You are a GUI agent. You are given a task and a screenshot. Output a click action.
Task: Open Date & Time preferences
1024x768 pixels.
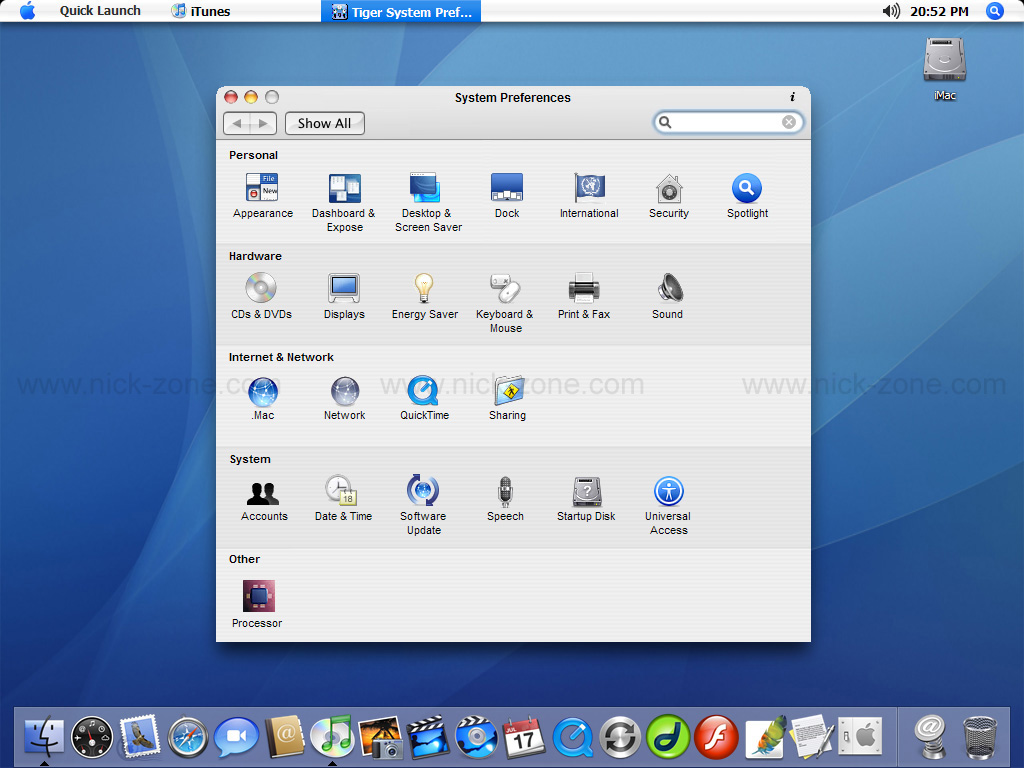point(344,498)
